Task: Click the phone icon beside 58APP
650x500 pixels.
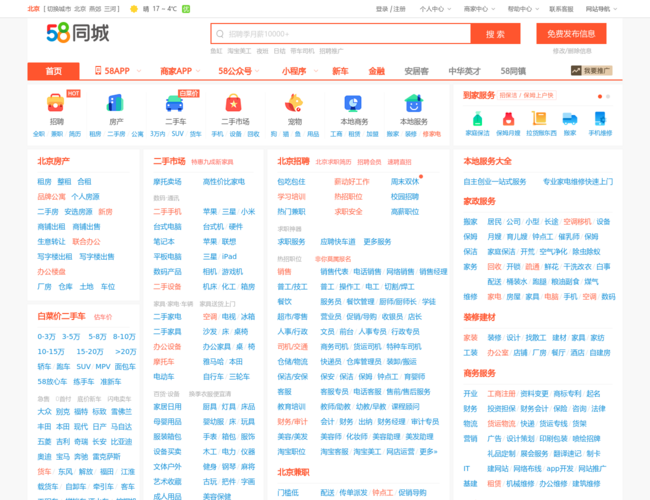Action: pos(98,70)
